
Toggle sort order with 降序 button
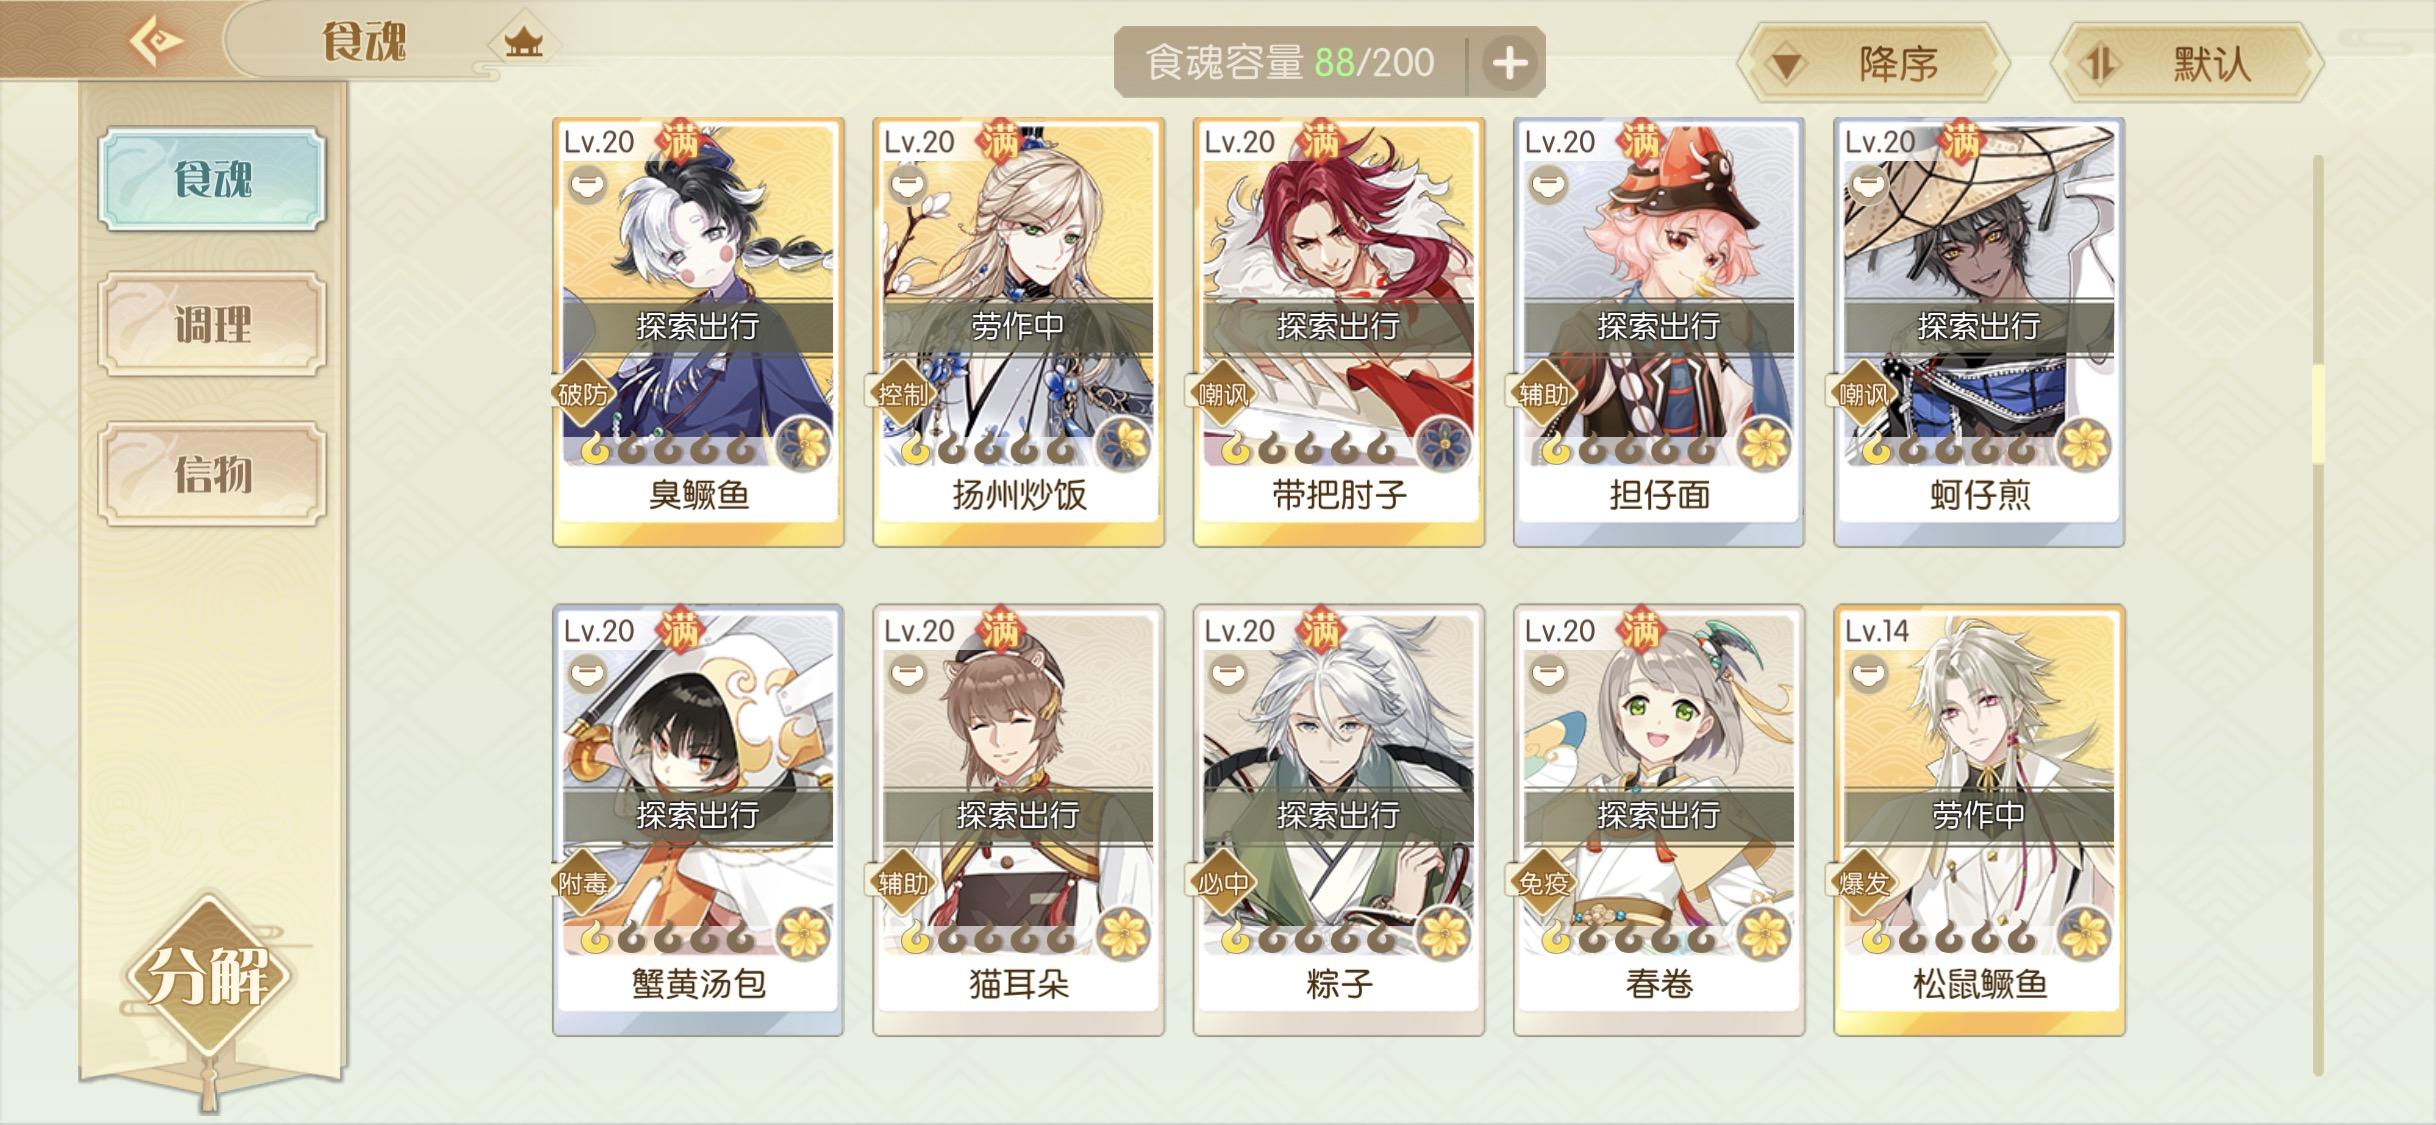1874,64
